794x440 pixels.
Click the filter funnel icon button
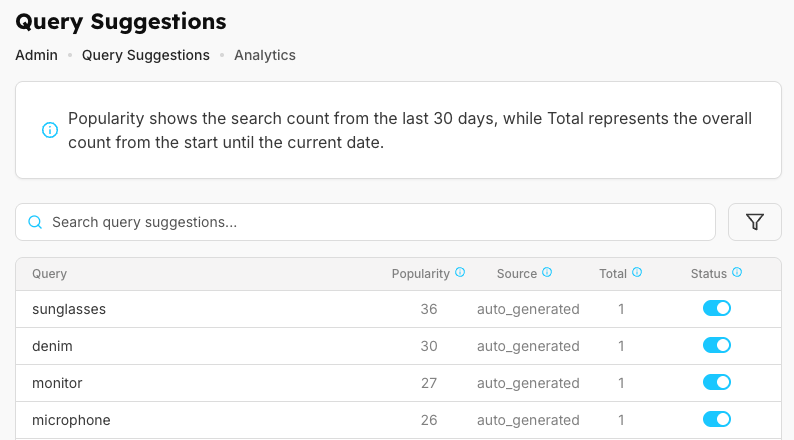pyautogui.click(x=755, y=222)
